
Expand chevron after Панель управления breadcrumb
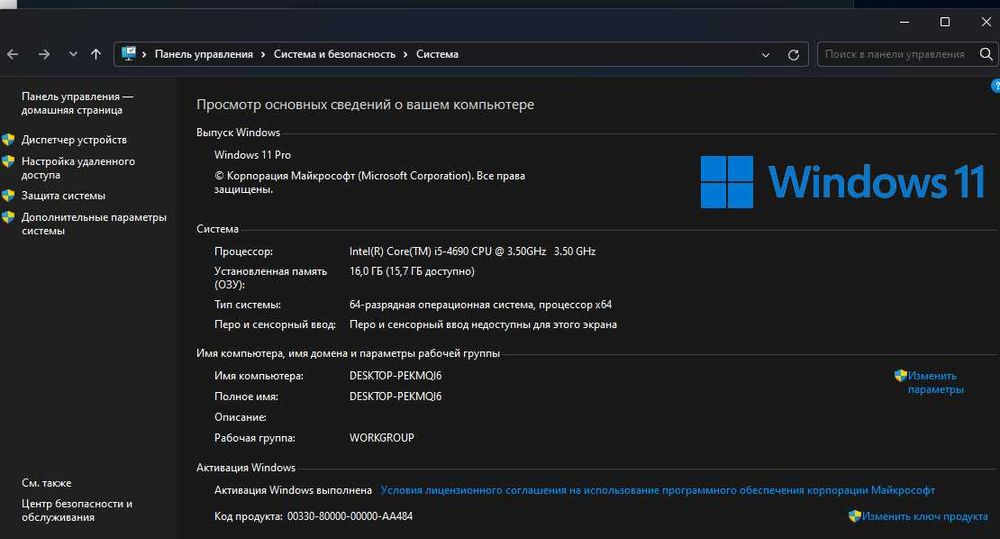(264, 55)
